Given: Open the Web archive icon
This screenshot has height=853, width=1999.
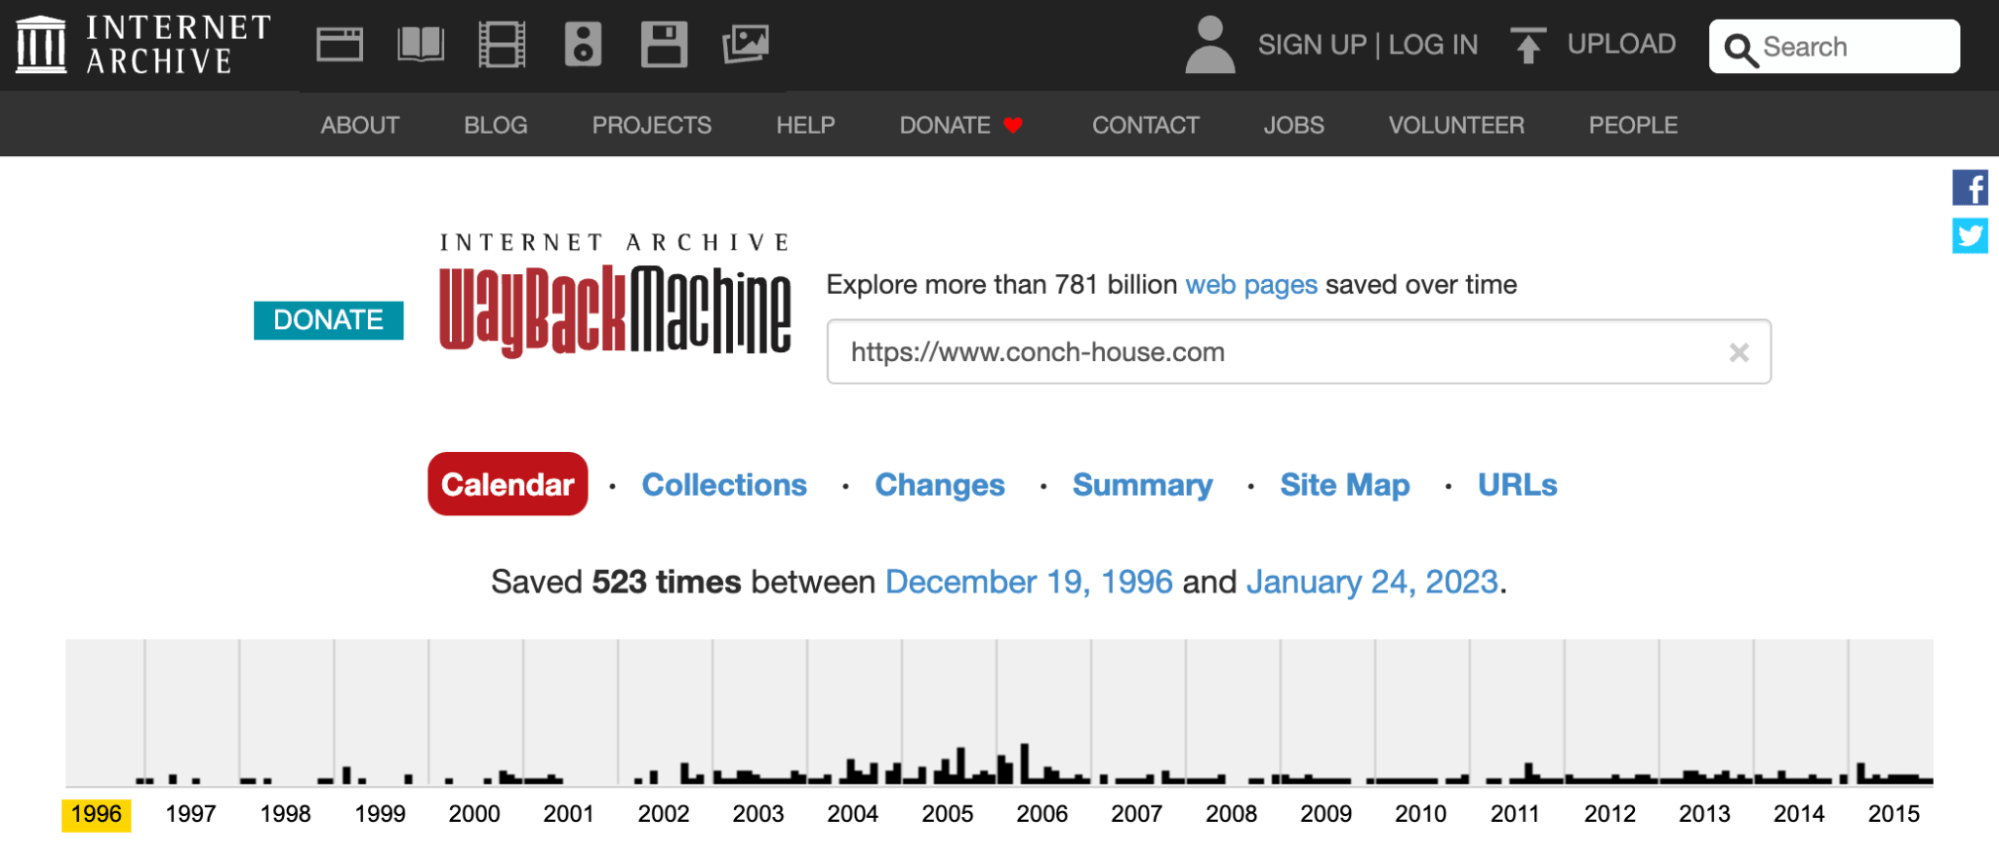Looking at the screenshot, I should point(340,45).
